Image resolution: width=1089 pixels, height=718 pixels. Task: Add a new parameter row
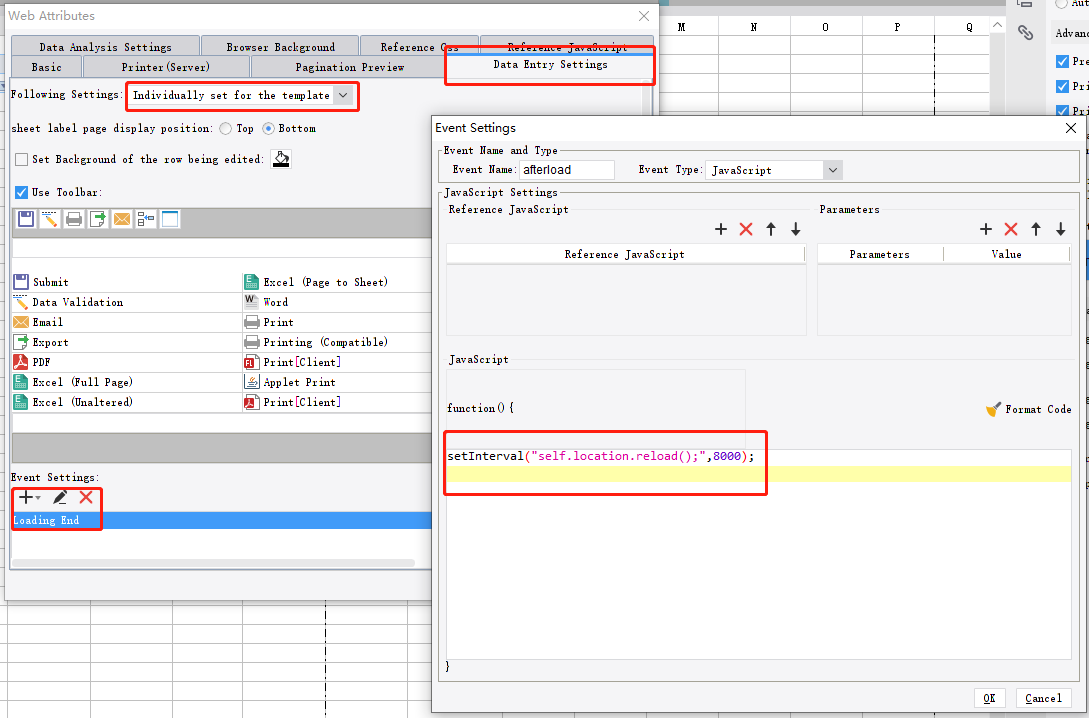pos(986,229)
